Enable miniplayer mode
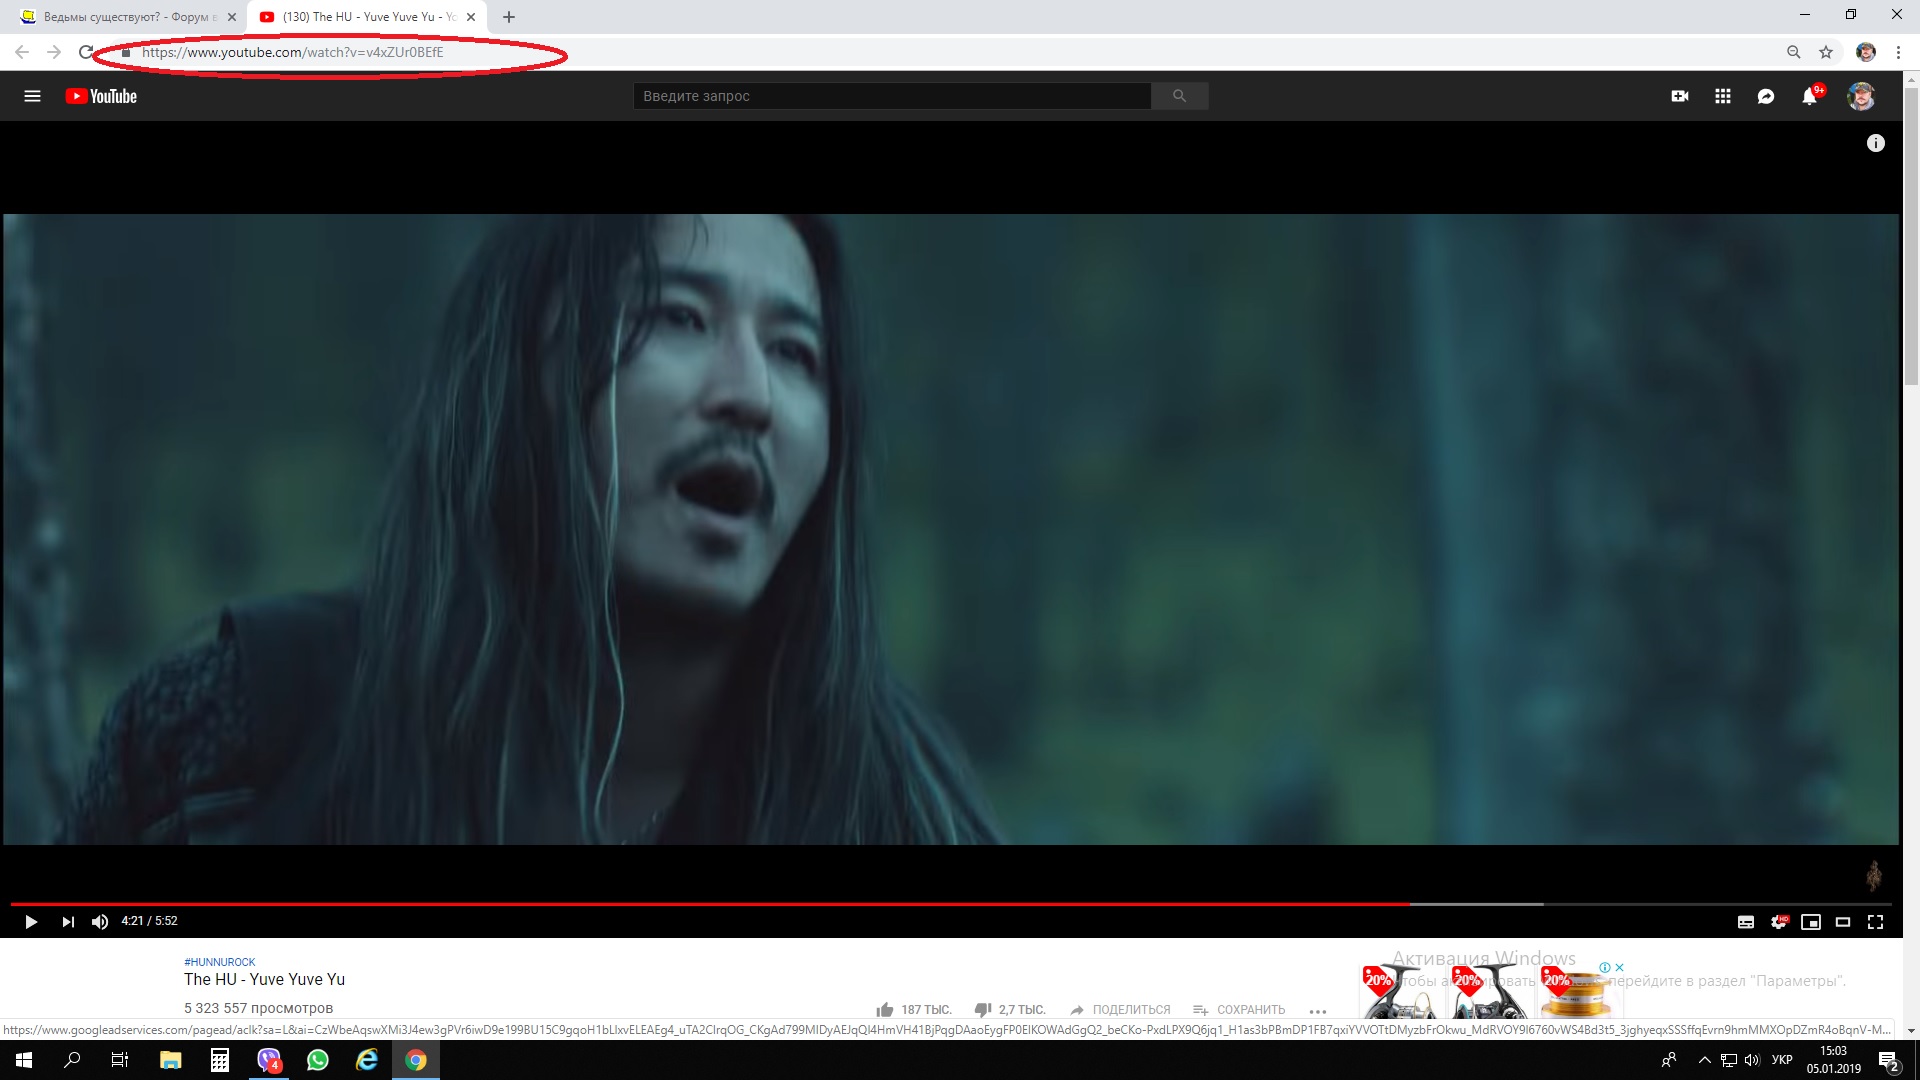Screen dimensions: 1920x1080 [1811, 922]
